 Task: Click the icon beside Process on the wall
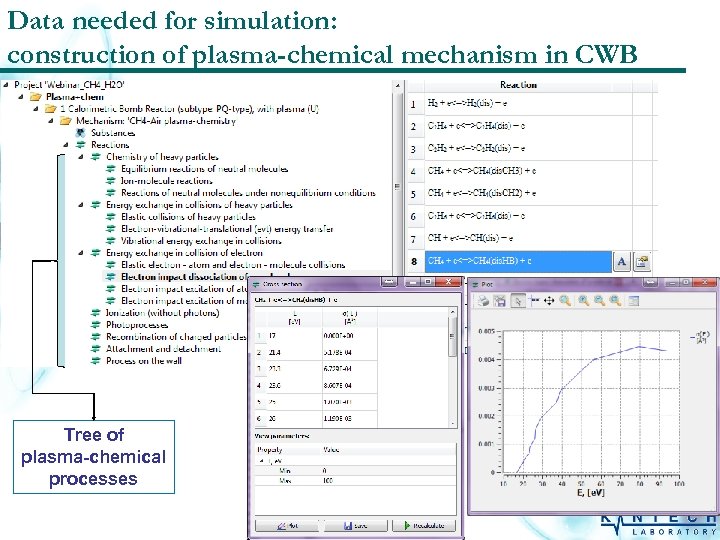tap(96, 360)
